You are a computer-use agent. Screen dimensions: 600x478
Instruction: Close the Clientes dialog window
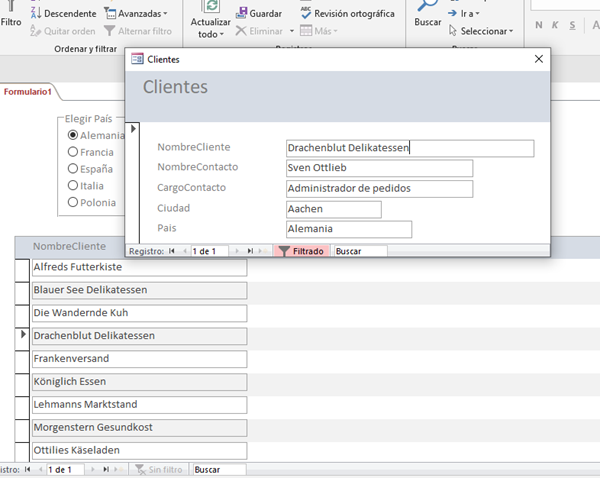click(x=539, y=59)
